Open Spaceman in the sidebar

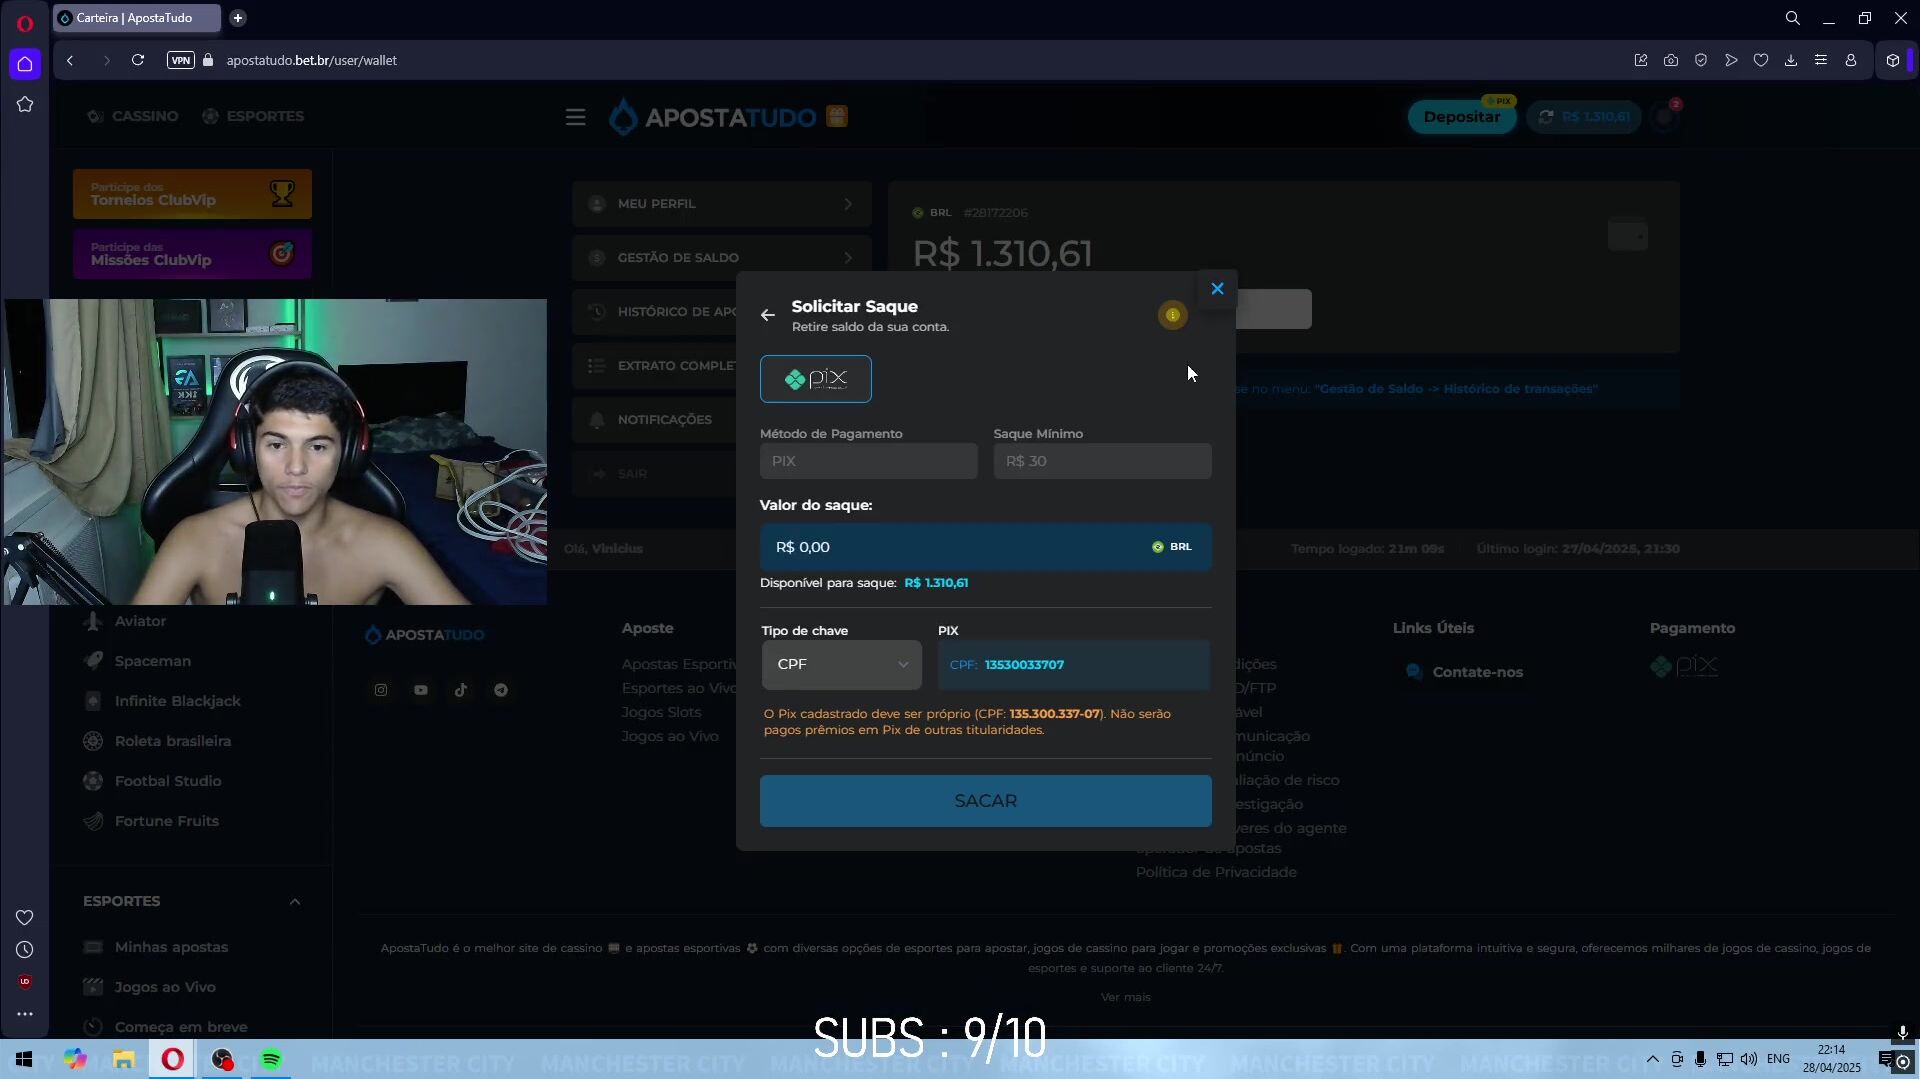(152, 661)
